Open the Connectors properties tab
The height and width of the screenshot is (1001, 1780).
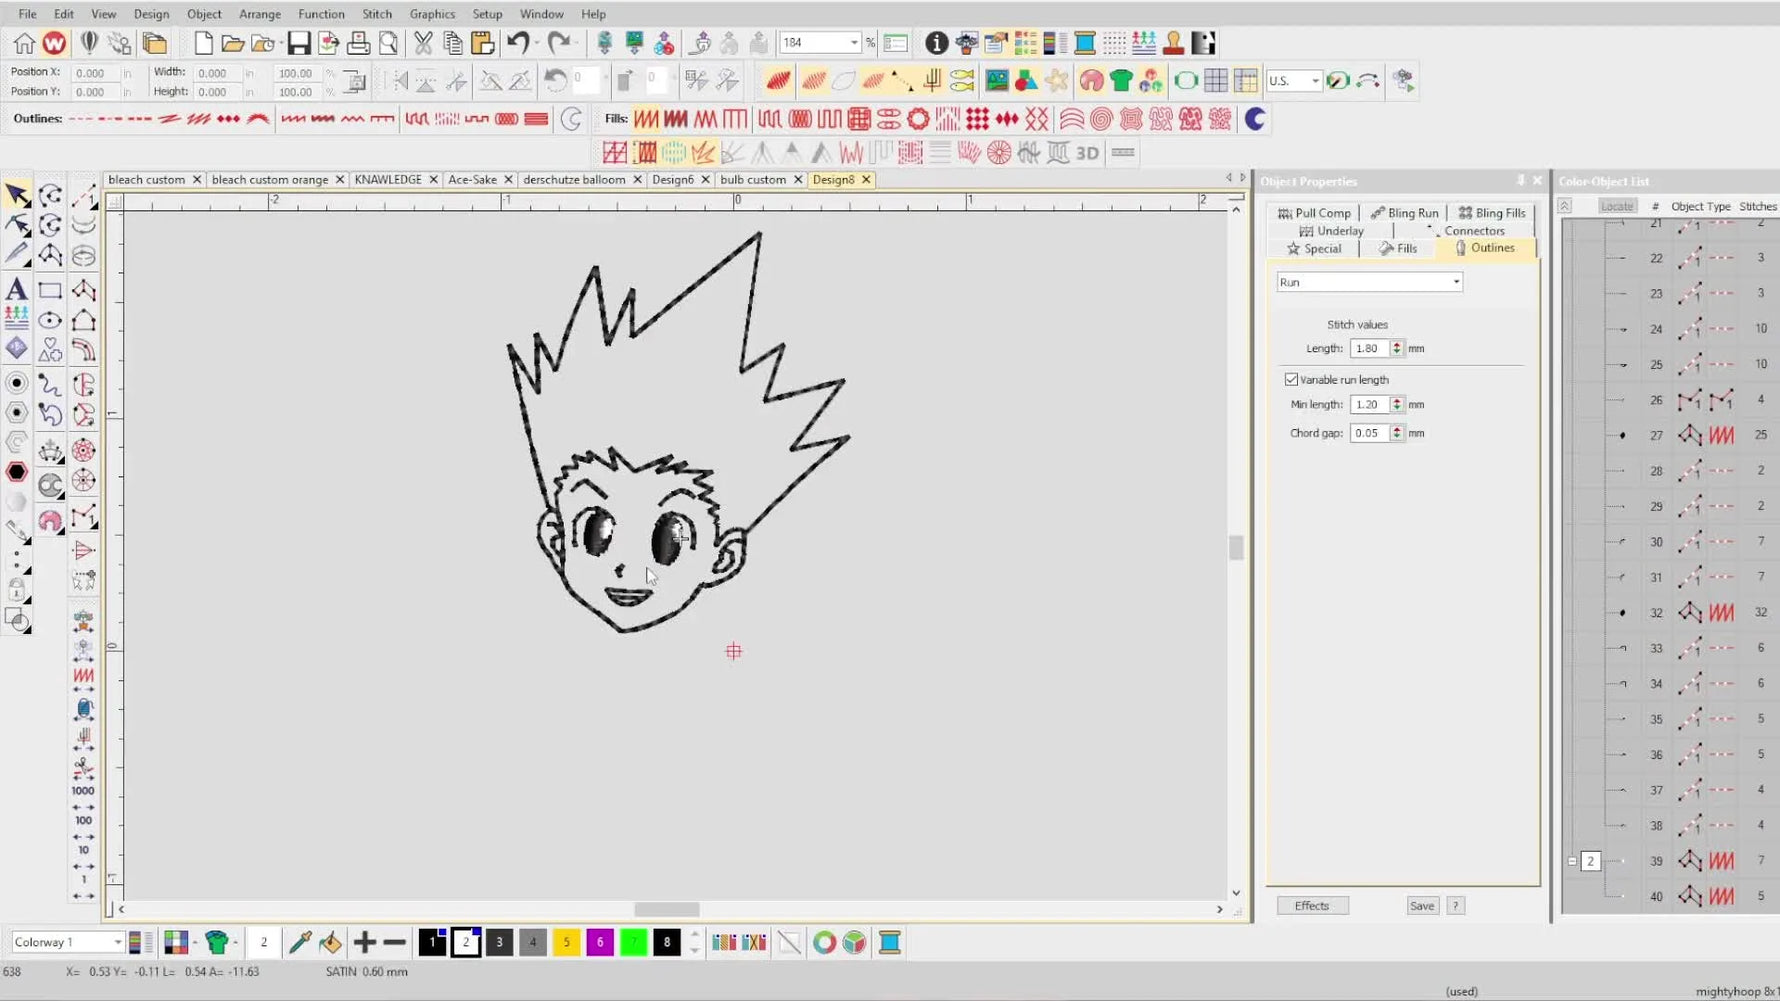(x=1466, y=231)
